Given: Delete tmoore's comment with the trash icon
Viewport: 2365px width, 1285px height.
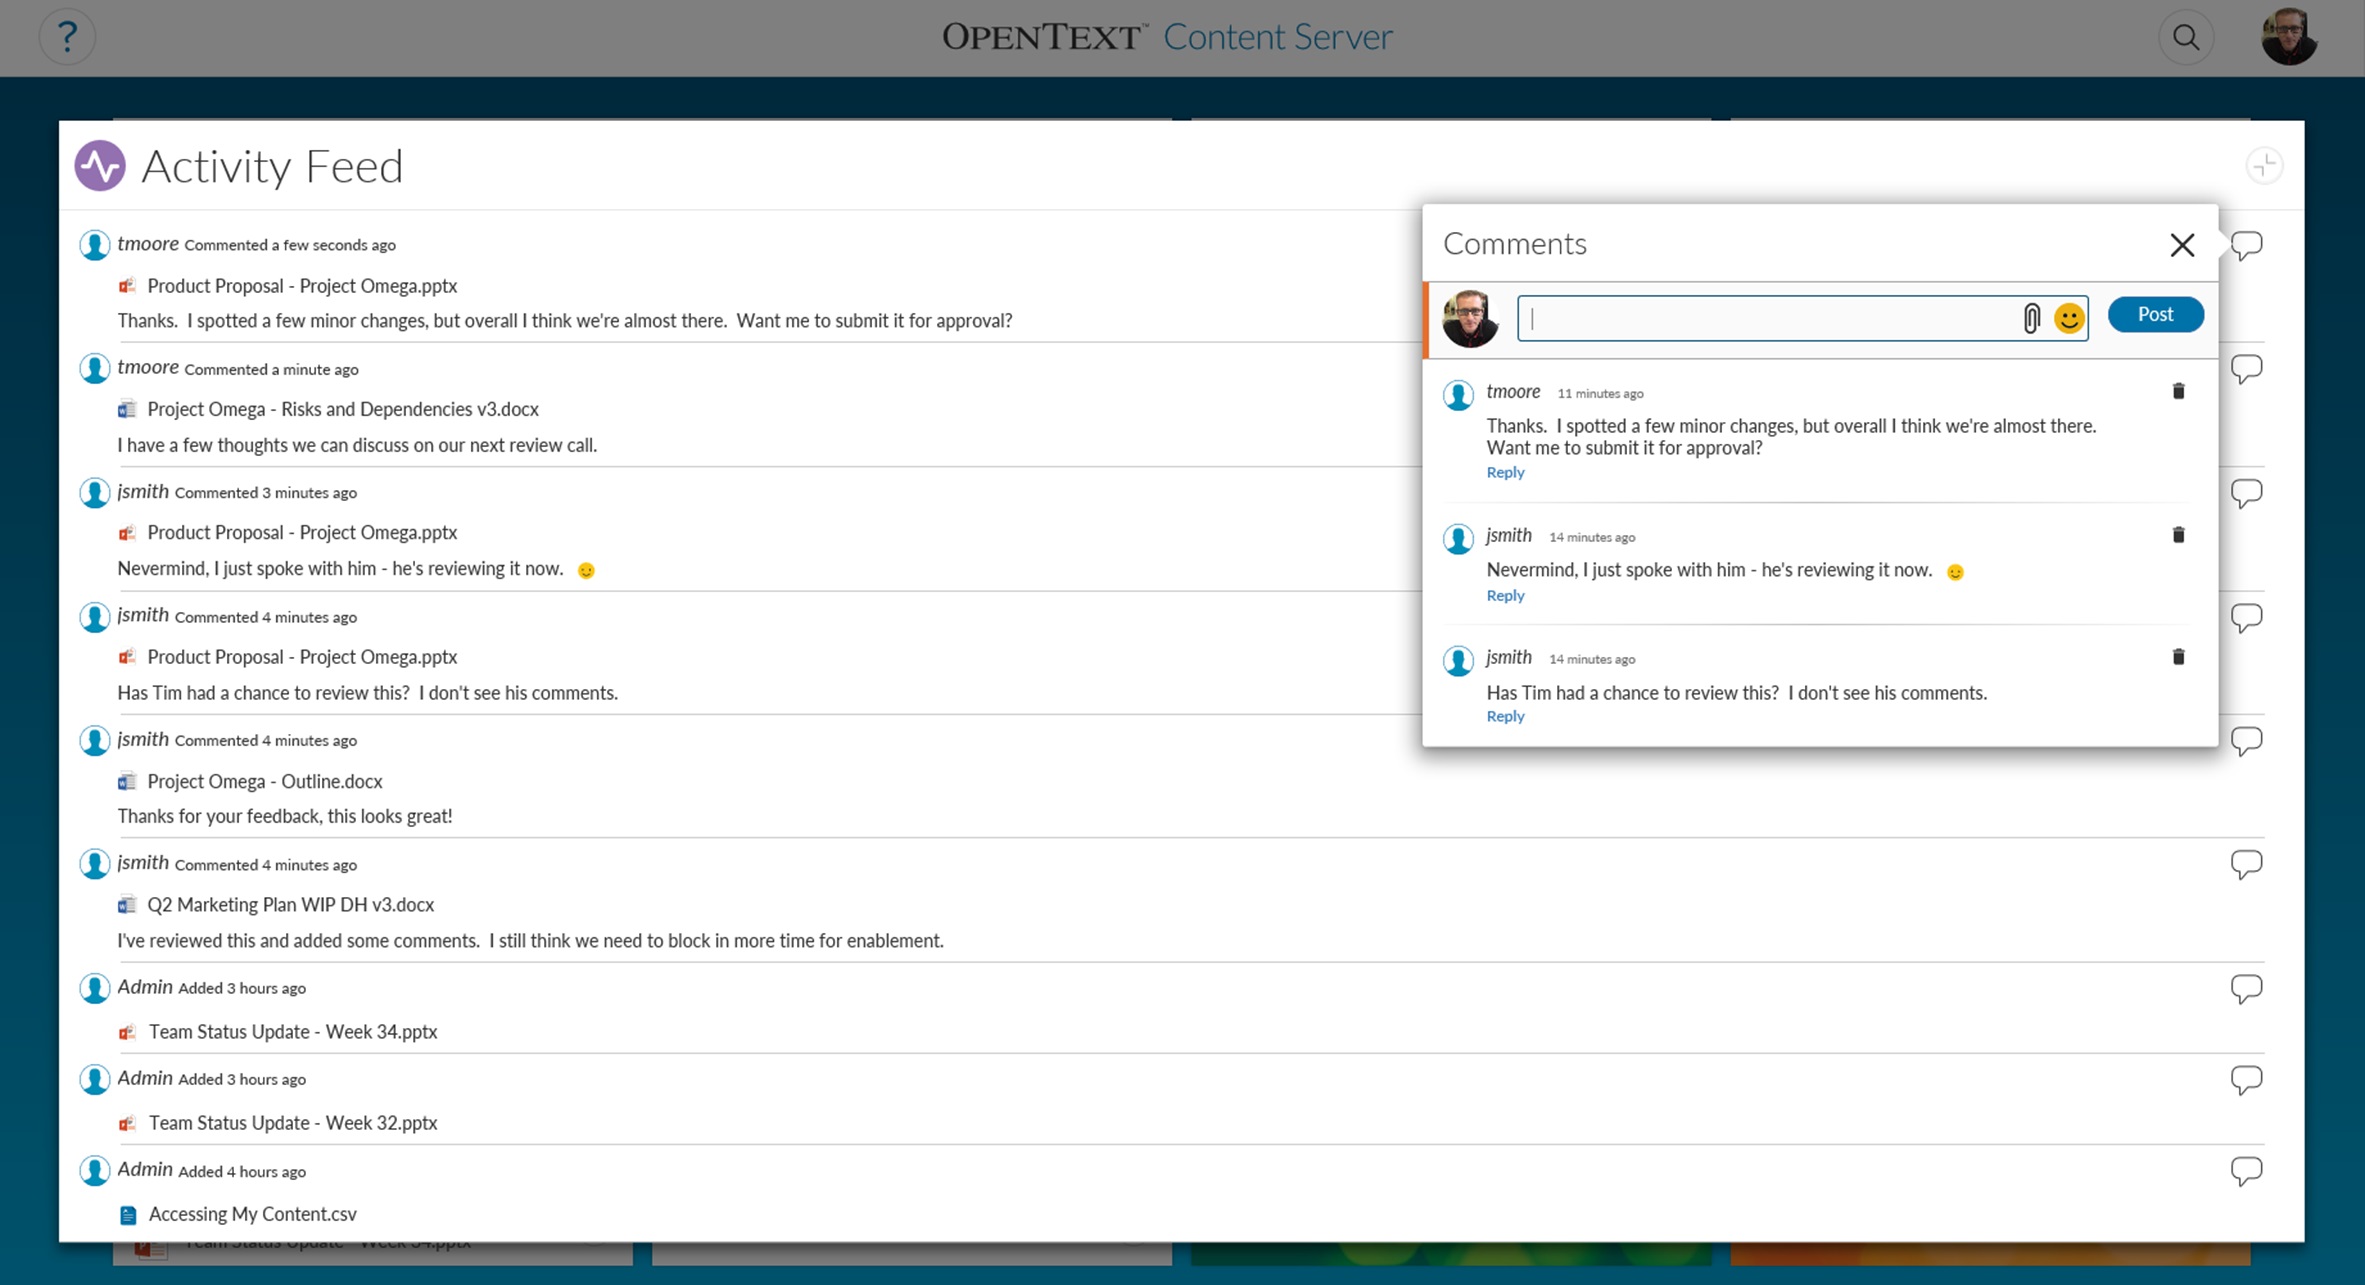Looking at the screenshot, I should (2178, 391).
